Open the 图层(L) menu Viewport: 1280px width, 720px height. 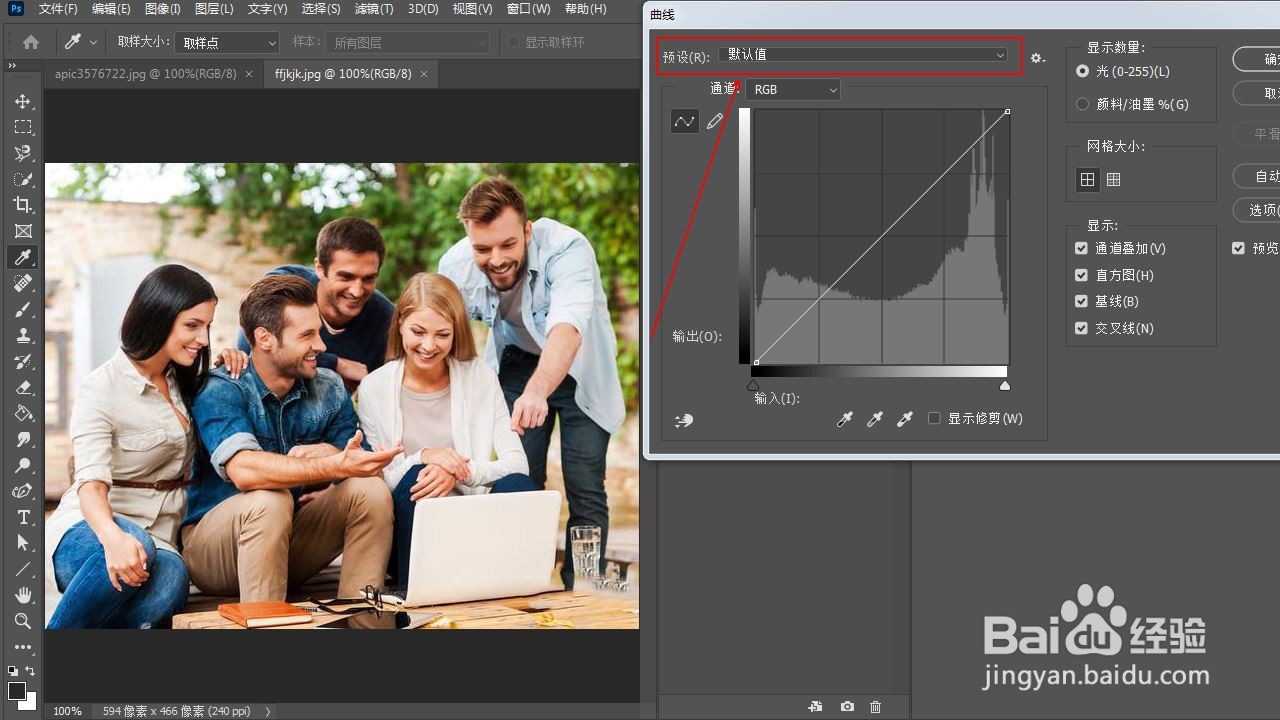click(214, 9)
